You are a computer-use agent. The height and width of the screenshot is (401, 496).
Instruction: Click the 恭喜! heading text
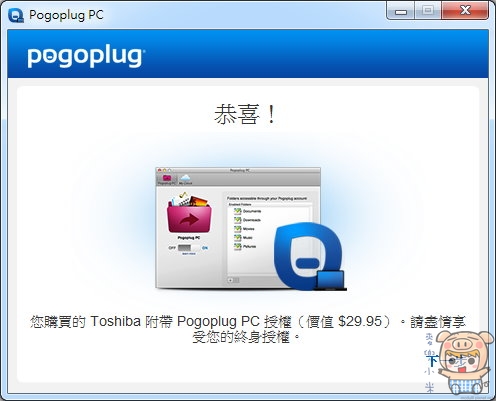pyautogui.click(x=245, y=114)
